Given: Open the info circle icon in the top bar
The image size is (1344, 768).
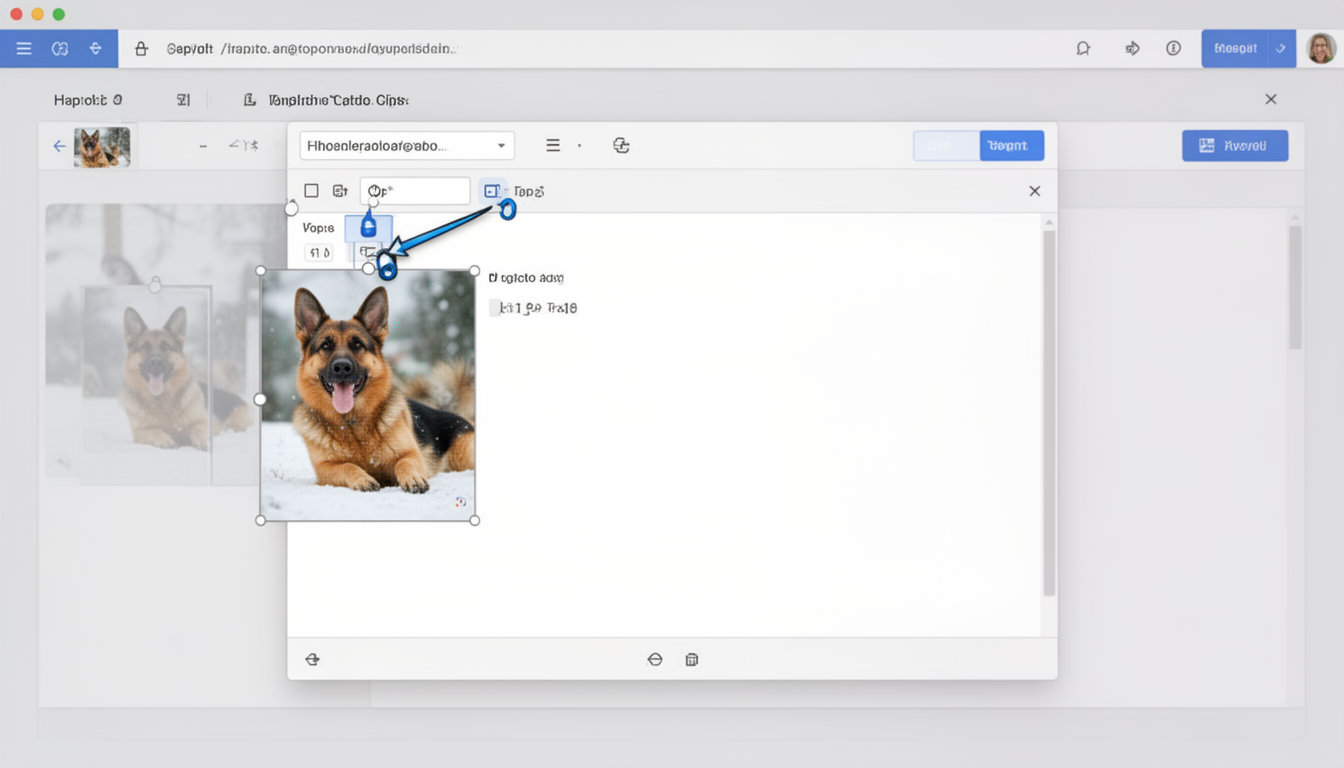Looking at the screenshot, I should (x=1174, y=48).
